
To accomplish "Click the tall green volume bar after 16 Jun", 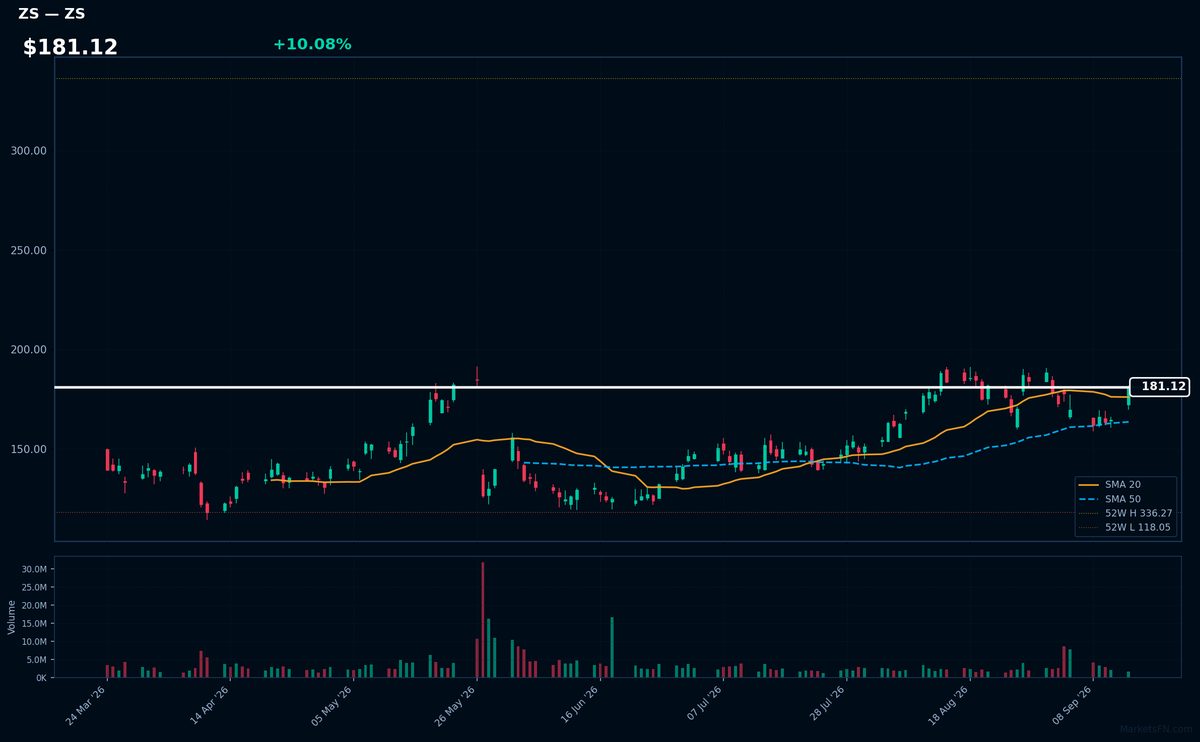I will tap(612, 647).
